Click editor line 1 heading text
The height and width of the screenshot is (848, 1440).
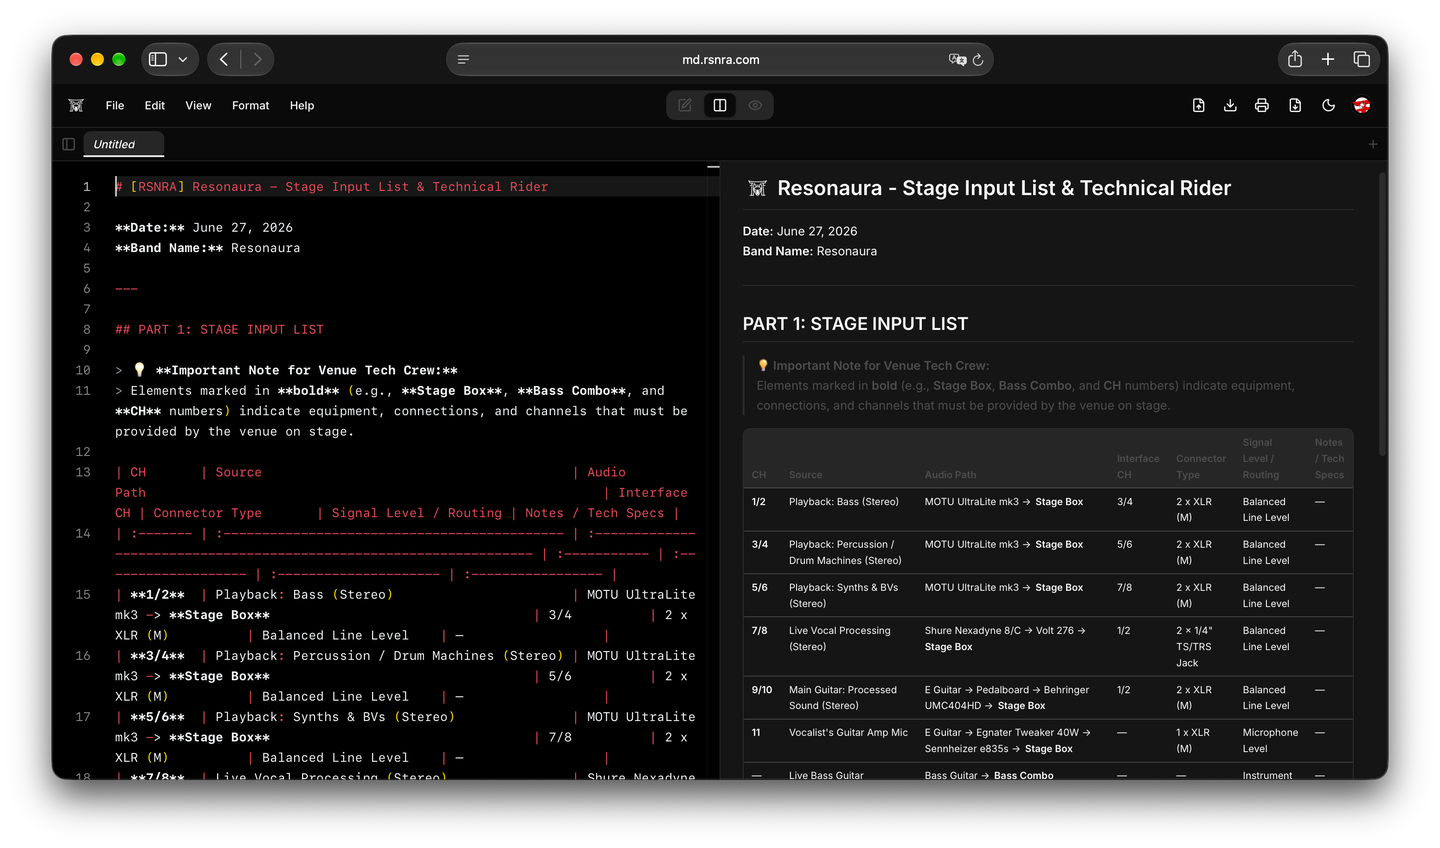click(332, 187)
